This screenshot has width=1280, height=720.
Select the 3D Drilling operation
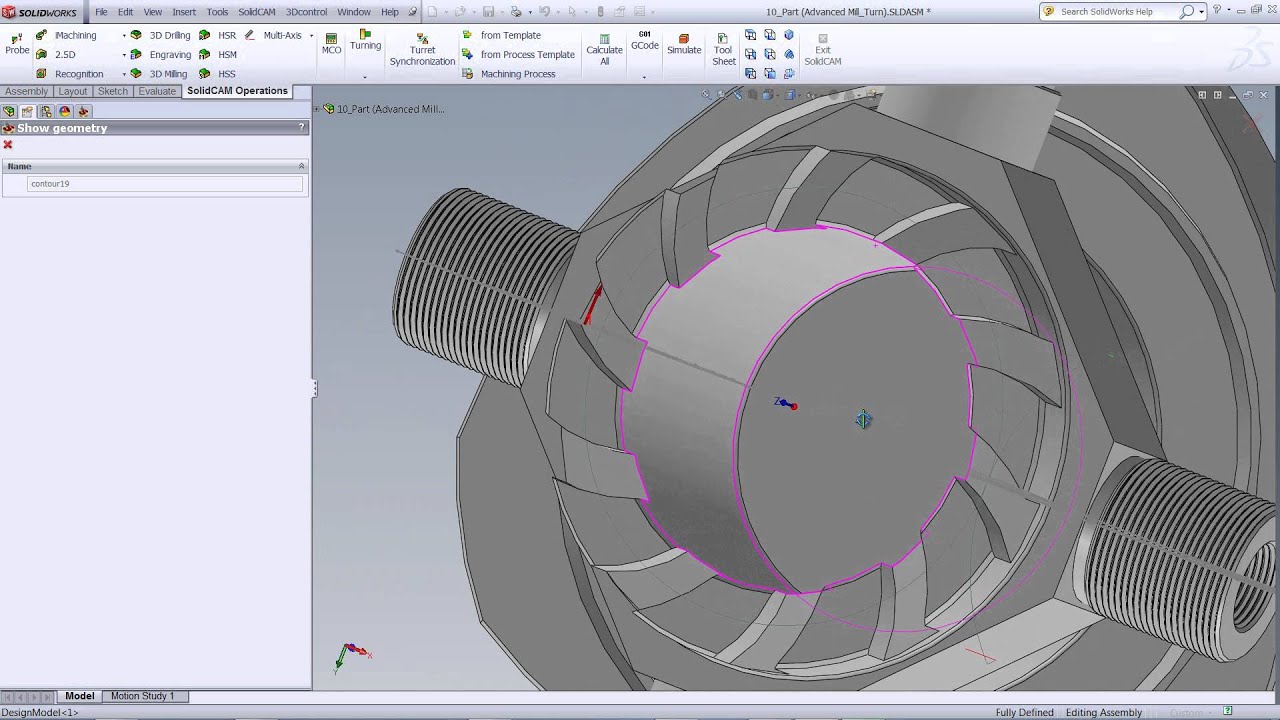point(160,35)
